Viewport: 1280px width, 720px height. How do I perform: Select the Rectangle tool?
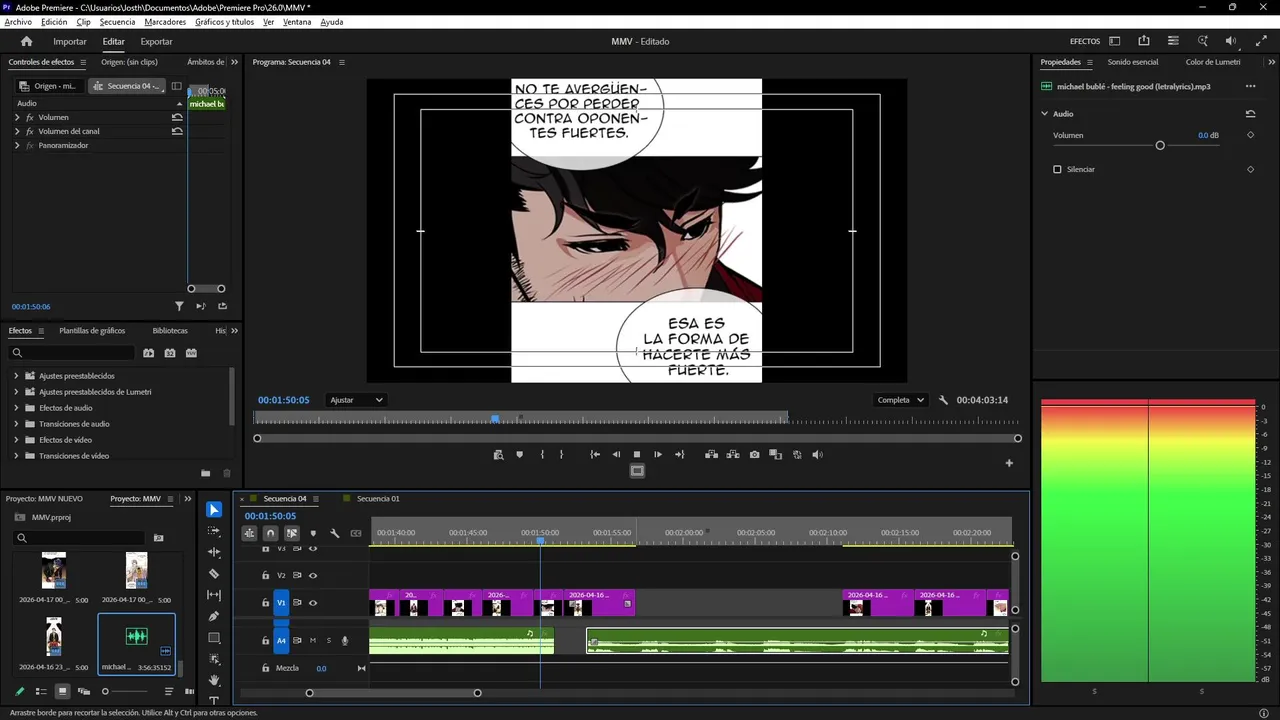[x=214, y=638]
